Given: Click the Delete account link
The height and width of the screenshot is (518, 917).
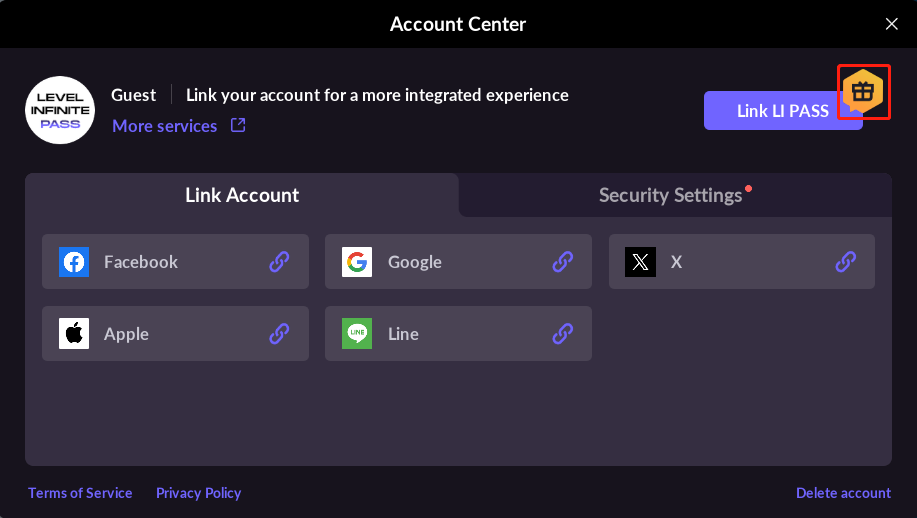Looking at the screenshot, I should [843, 493].
